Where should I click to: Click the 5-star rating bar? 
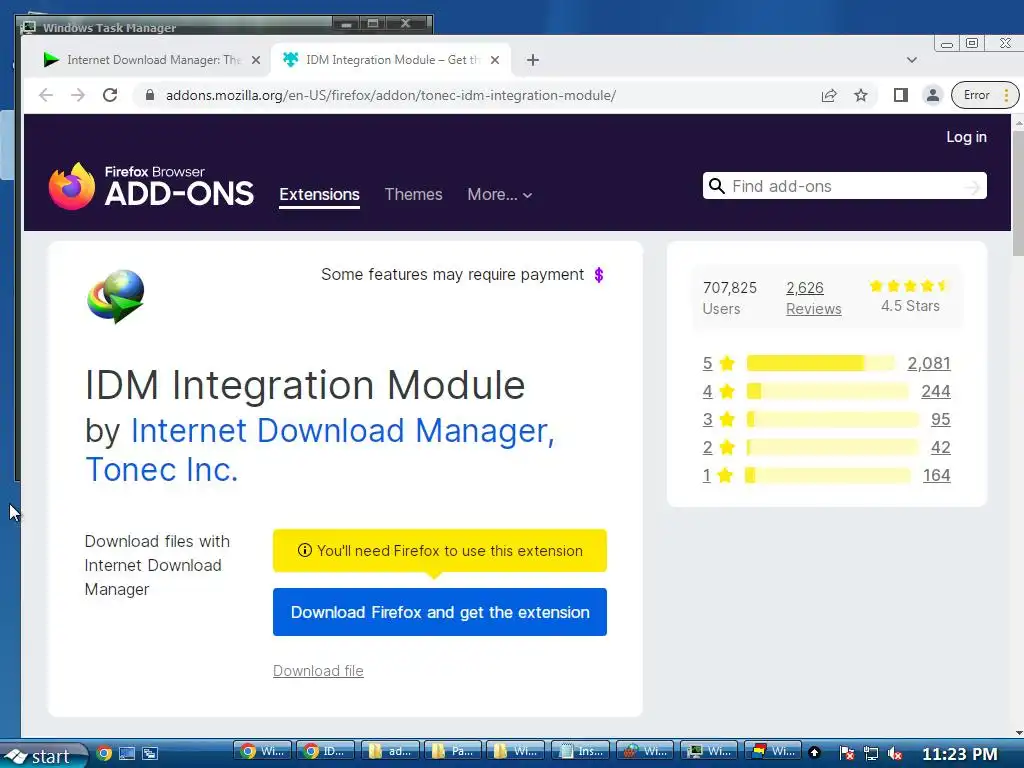pyautogui.click(x=820, y=363)
